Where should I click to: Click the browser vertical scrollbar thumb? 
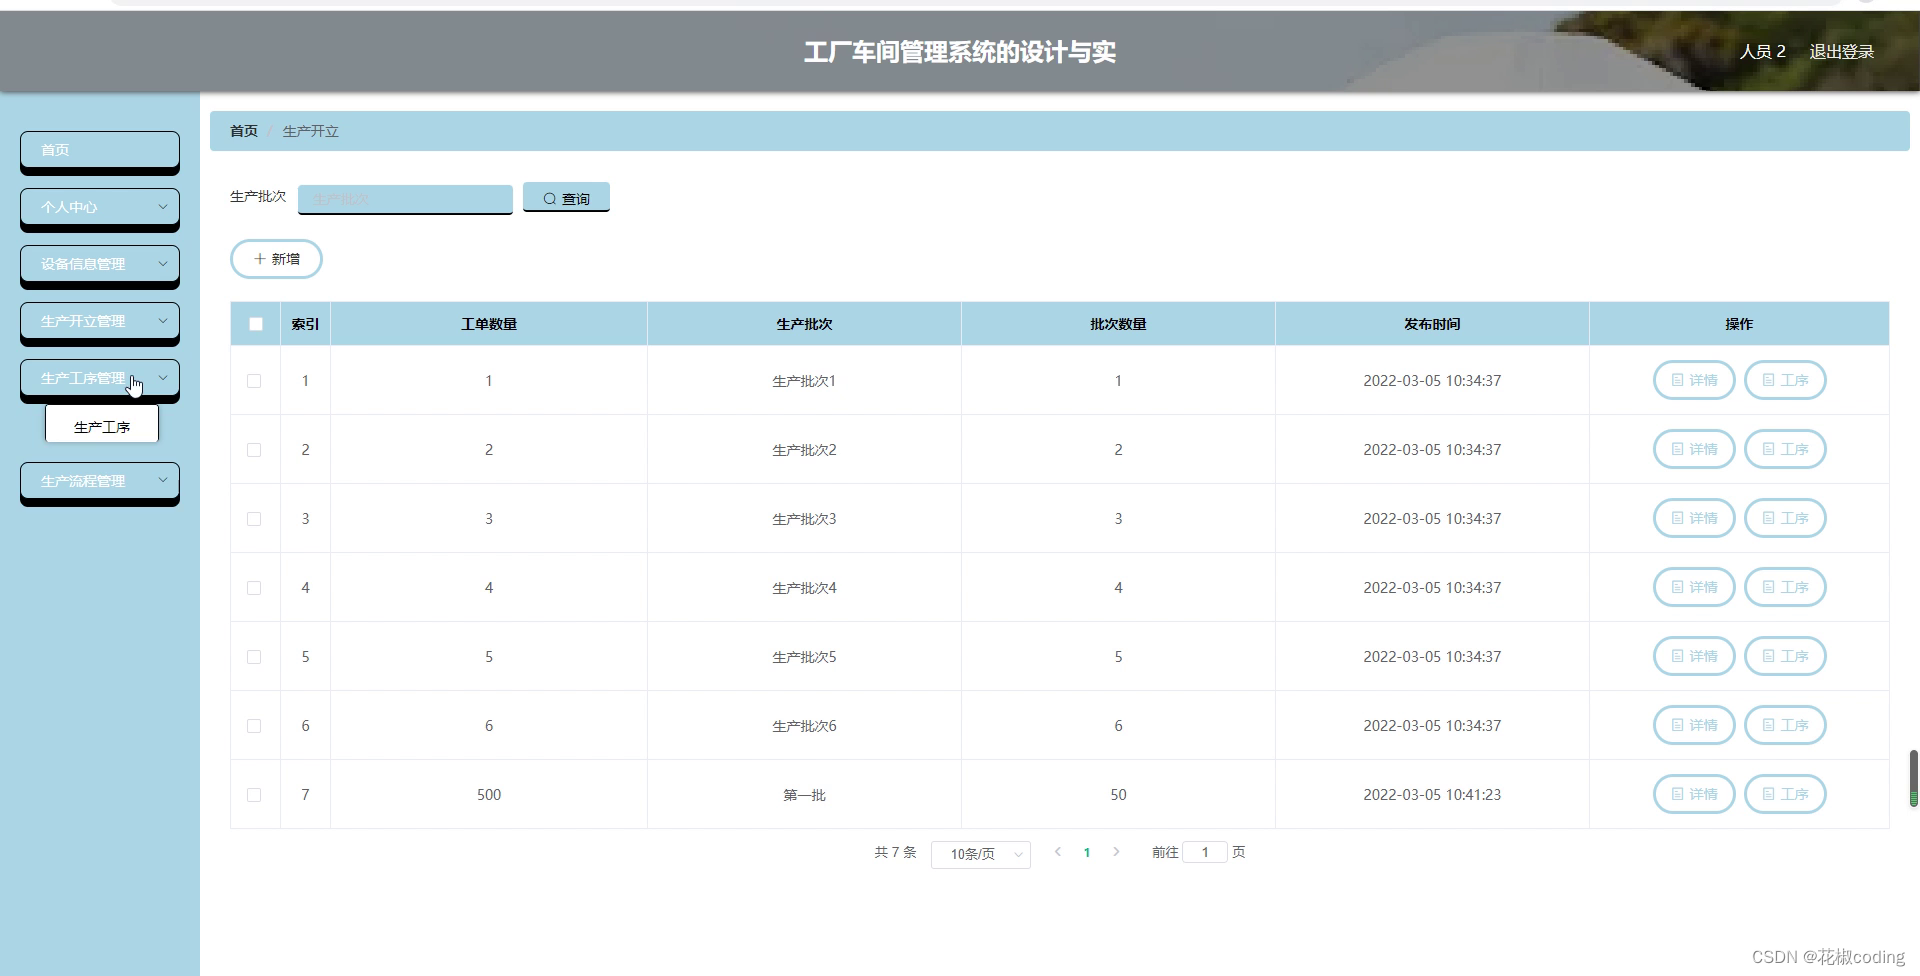(x=1914, y=778)
